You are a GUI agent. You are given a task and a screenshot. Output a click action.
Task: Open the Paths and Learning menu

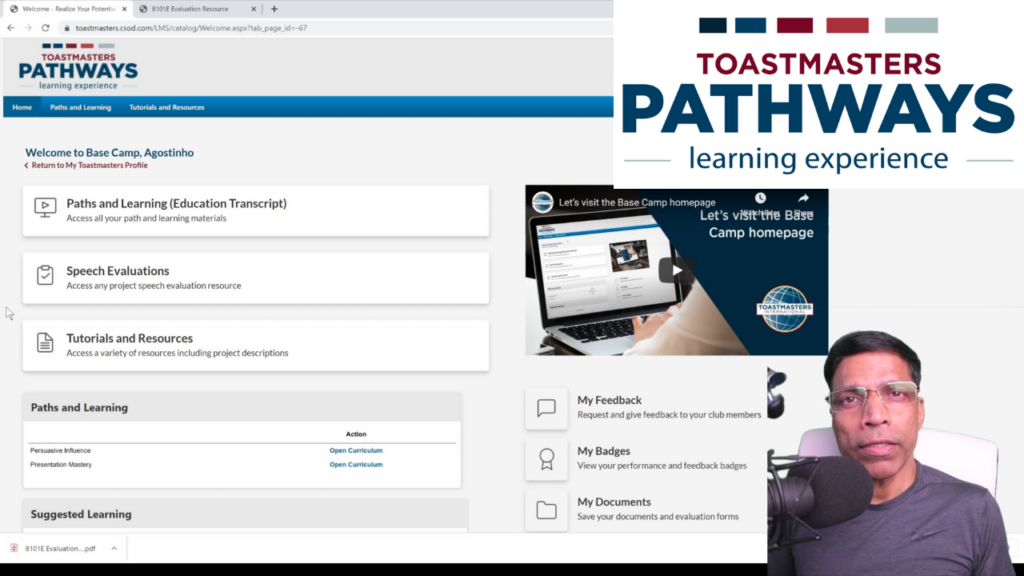tap(80, 107)
